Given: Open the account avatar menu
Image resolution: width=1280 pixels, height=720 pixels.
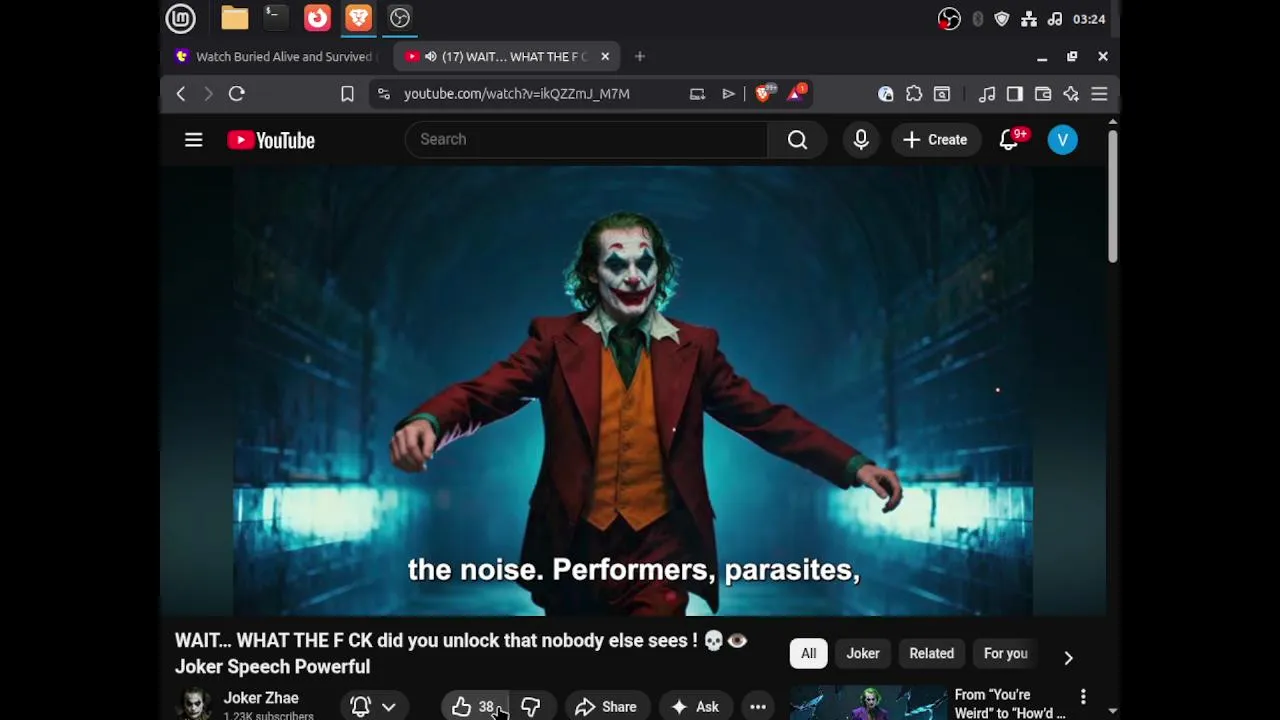Looking at the screenshot, I should coord(1062,140).
